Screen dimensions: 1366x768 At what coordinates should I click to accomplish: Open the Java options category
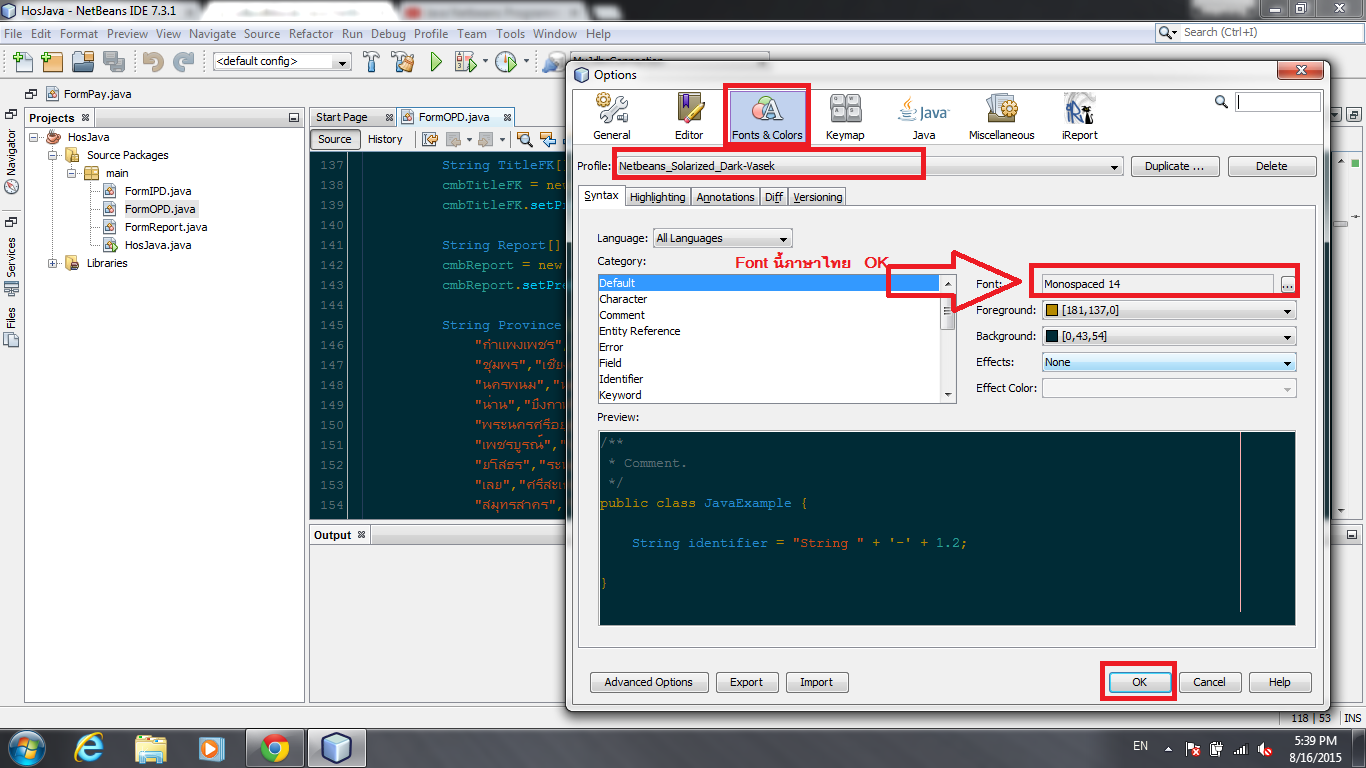coord(923,116)
